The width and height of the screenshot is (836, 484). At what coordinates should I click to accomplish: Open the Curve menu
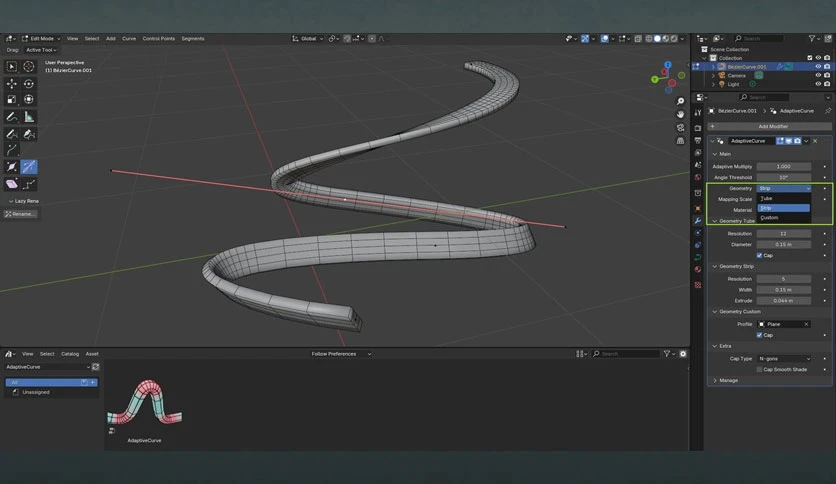pyautogui.click(x=129, y=38)
